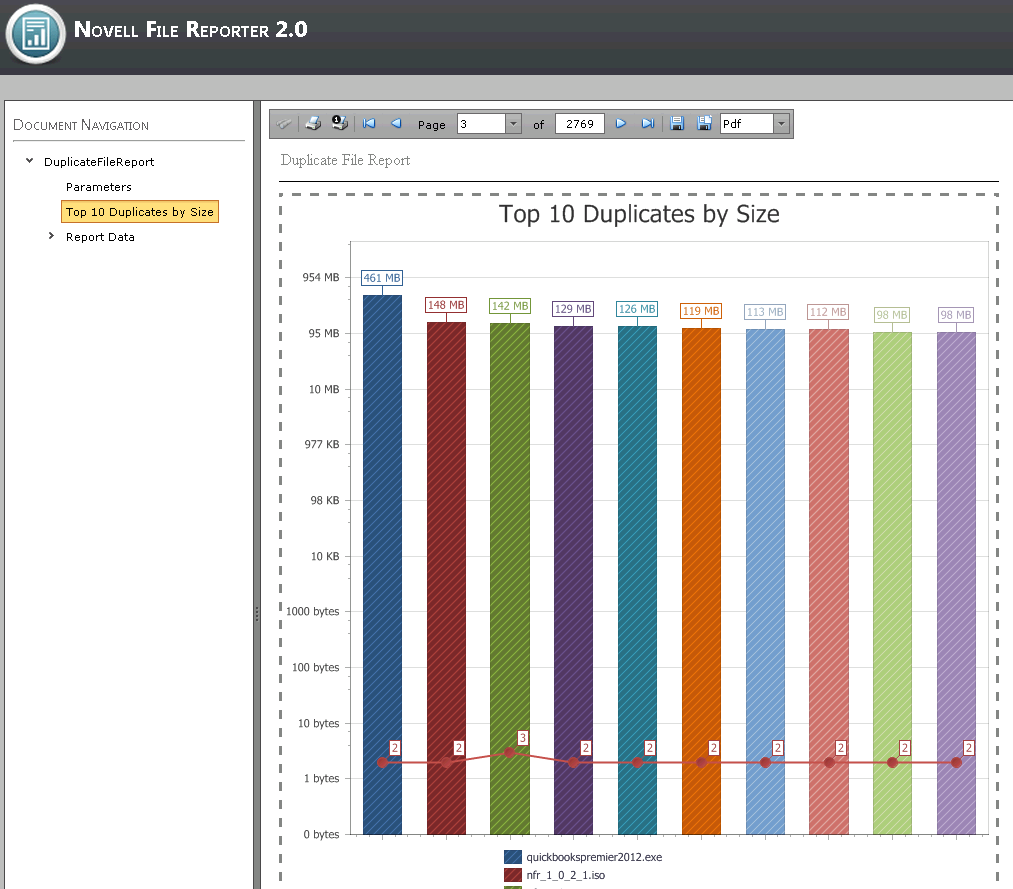The image size is (1013, 889).
Task: Click the blue legend swatch for quickbookspremier2012.exe
Action: click(513, 857)
